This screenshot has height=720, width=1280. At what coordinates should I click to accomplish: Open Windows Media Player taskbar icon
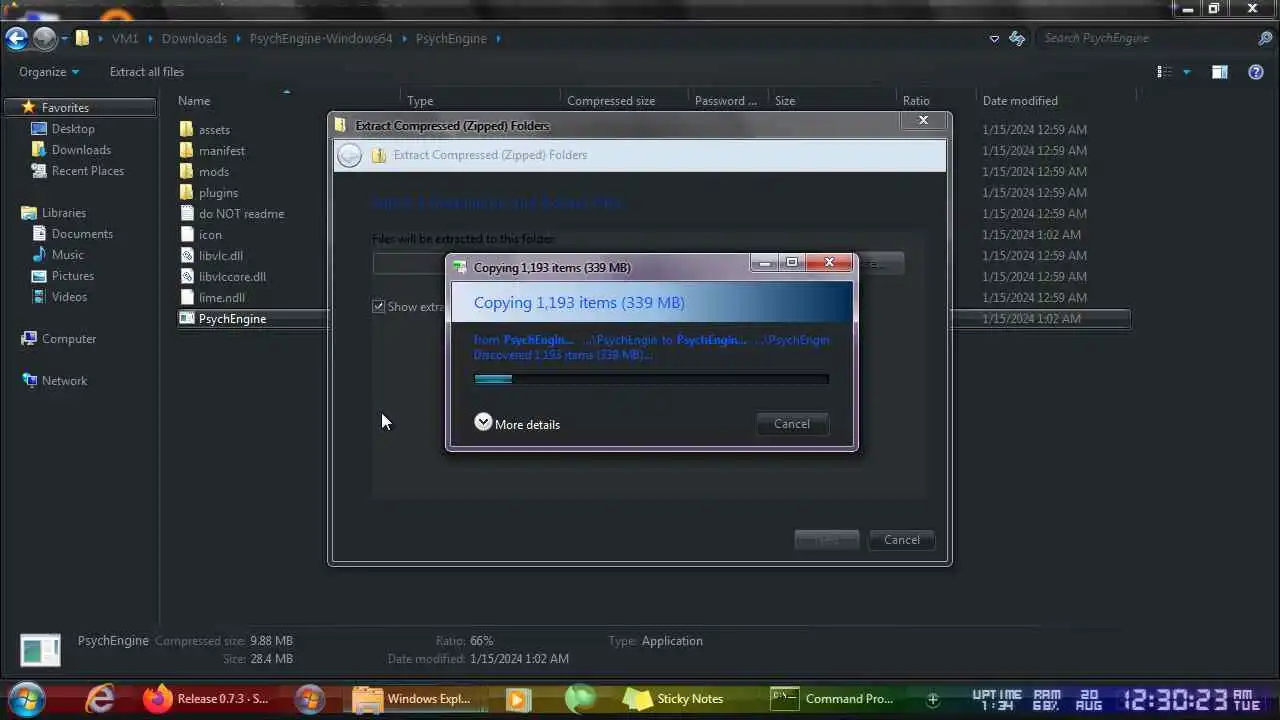tap(517, 698)
